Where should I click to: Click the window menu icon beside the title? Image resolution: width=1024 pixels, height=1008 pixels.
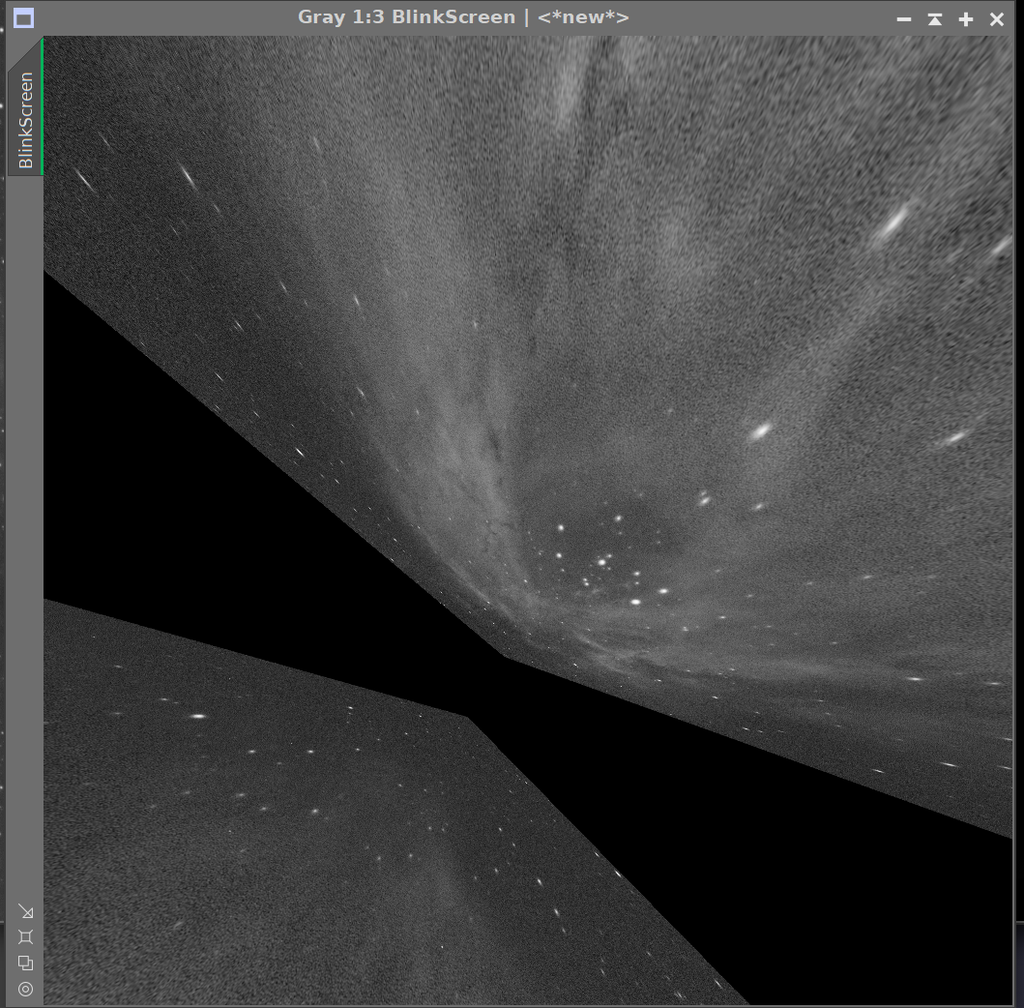[24, 18]
